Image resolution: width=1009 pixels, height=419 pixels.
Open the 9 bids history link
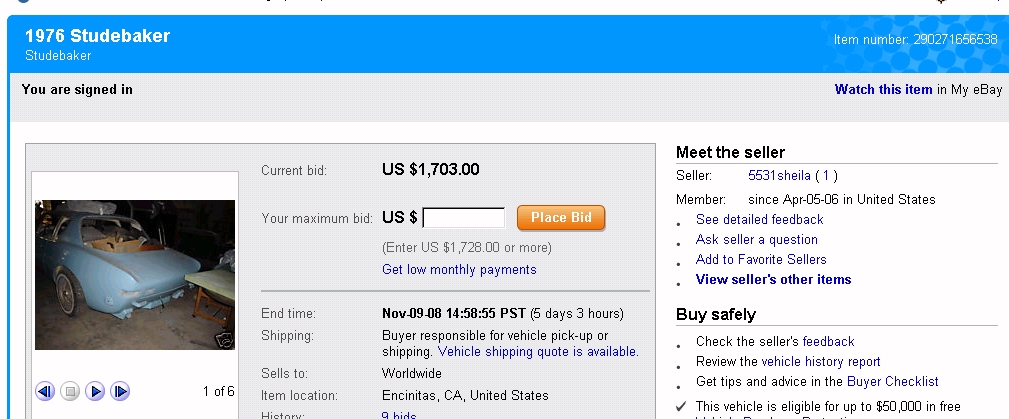pyautogui.click(x=400, y=416)
